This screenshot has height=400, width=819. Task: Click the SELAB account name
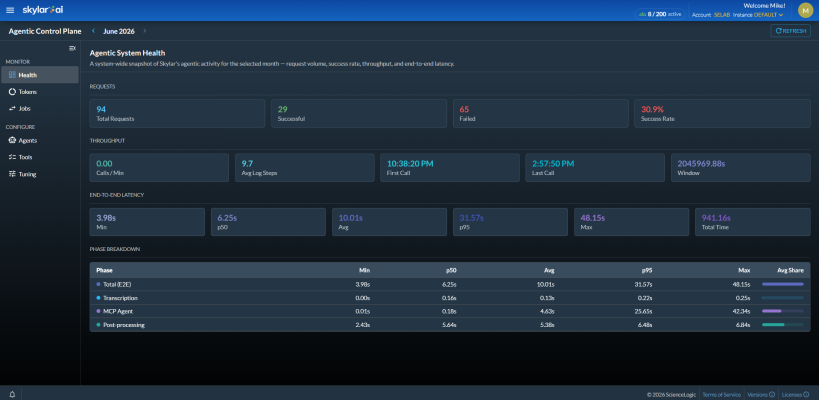[722, 15]
